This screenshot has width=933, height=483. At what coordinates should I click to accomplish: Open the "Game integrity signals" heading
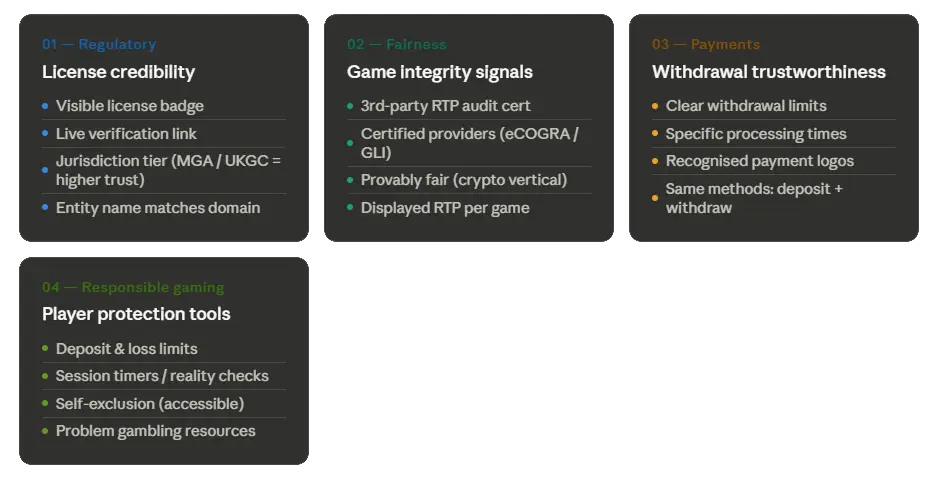(x=439, y=72)
